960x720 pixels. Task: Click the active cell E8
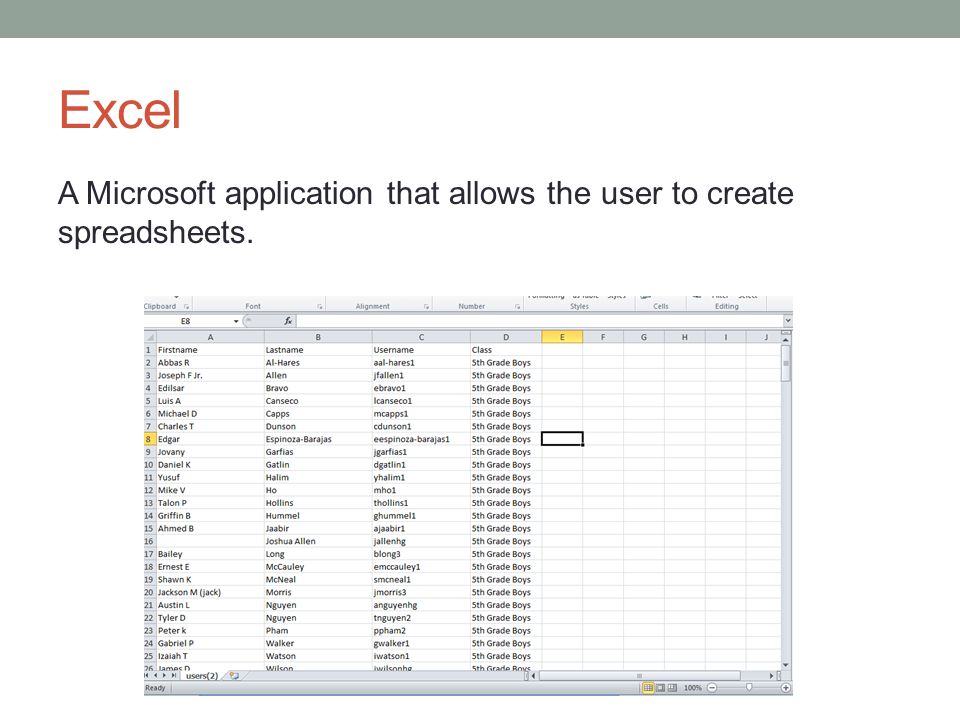coord(562,439)
